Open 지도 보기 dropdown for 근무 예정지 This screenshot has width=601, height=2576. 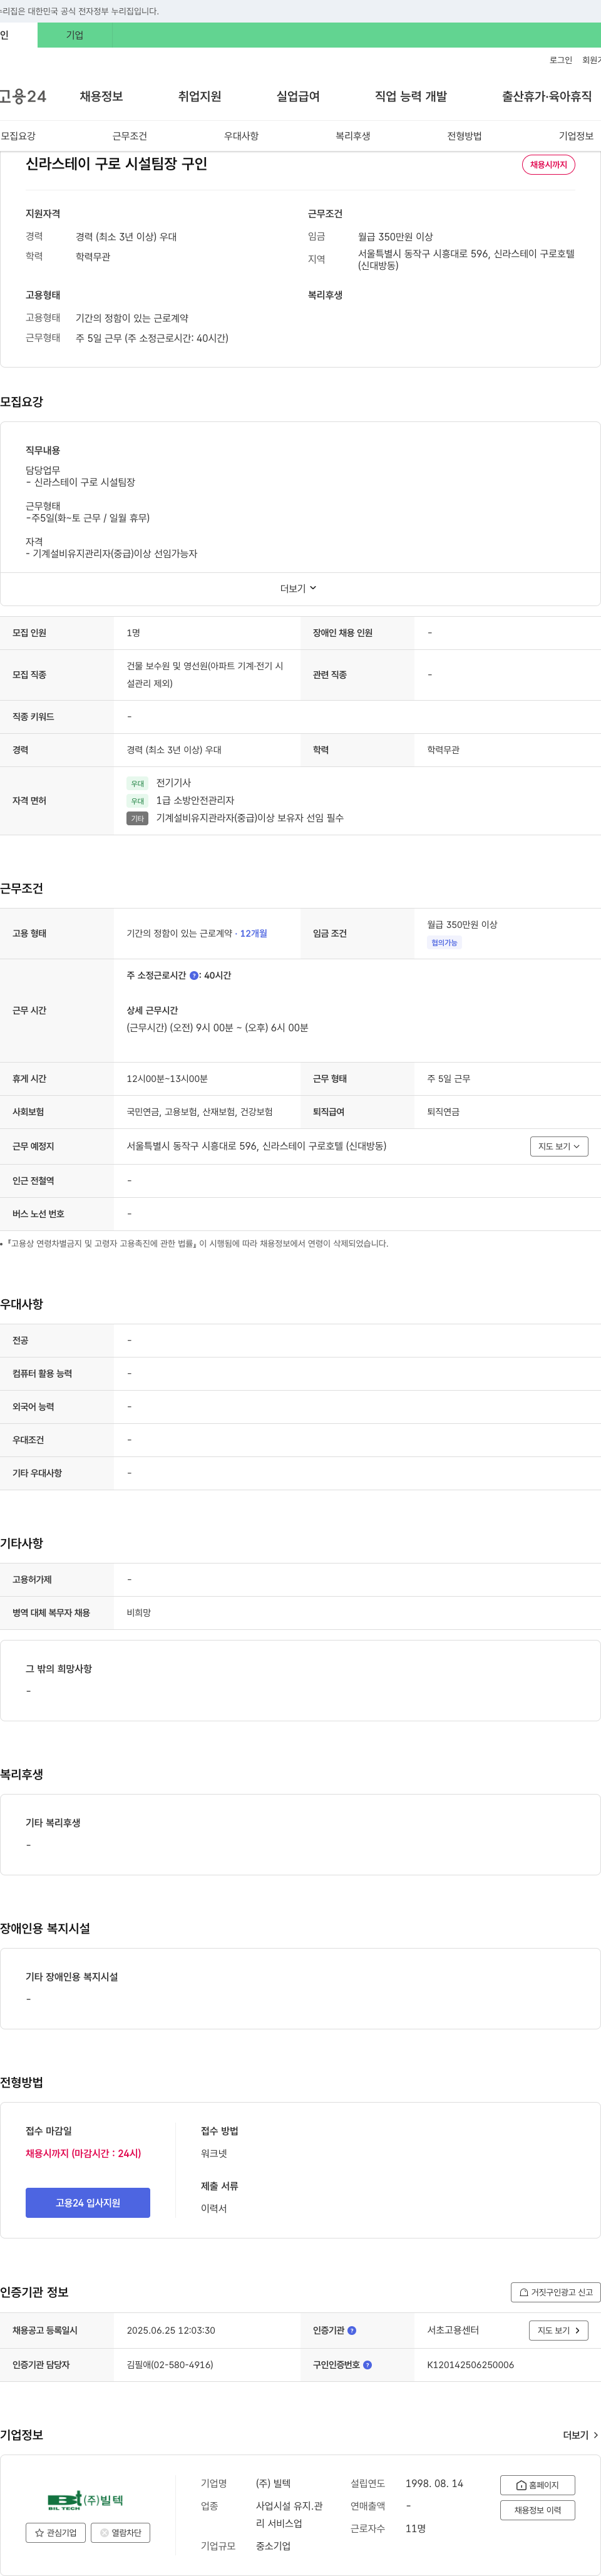[559, 1146]
